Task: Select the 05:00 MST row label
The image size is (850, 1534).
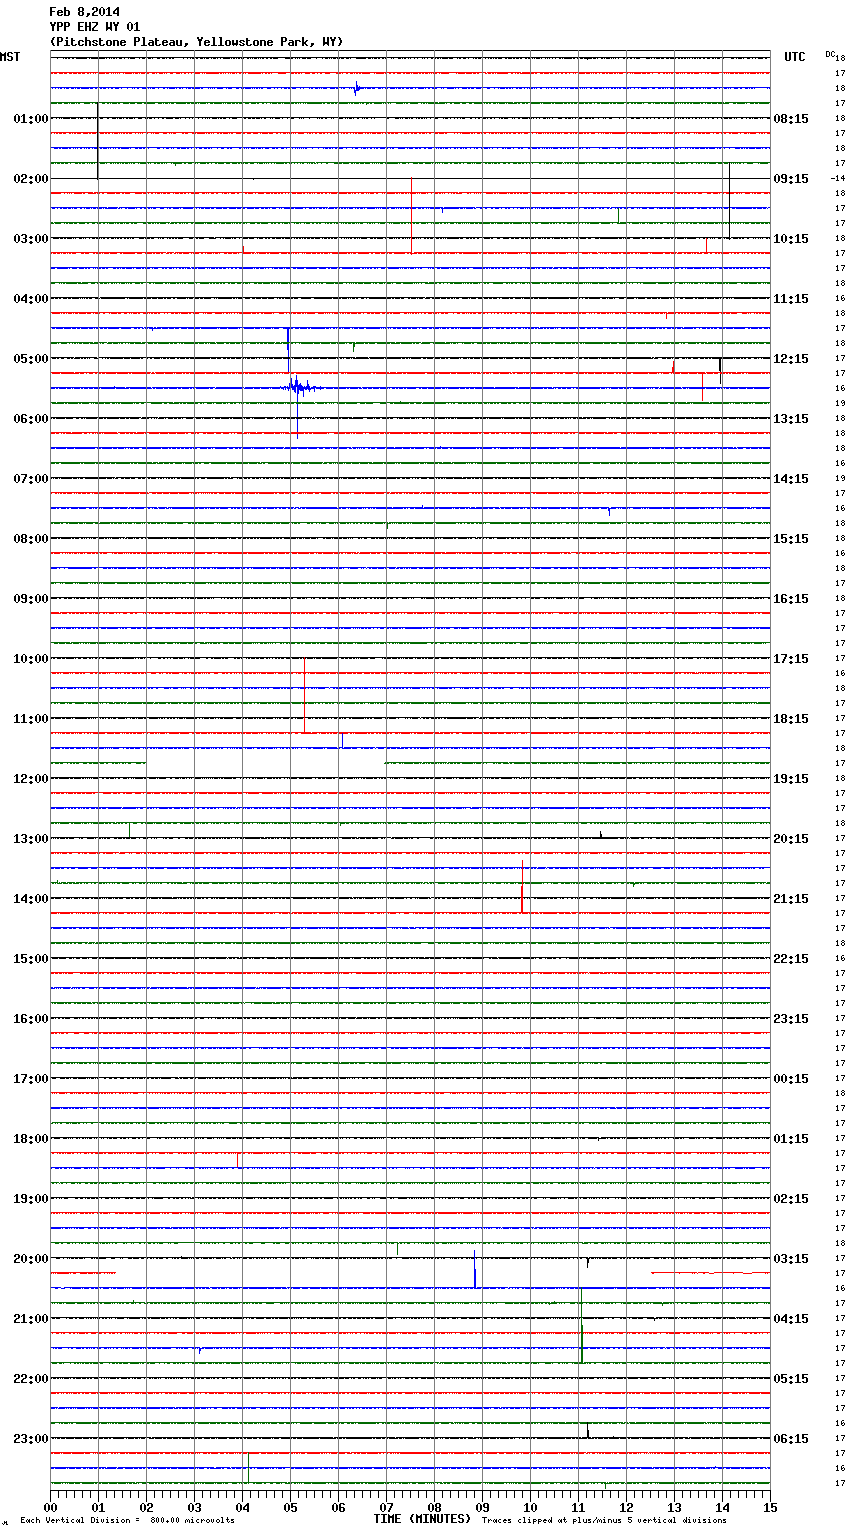Action: 31,359
